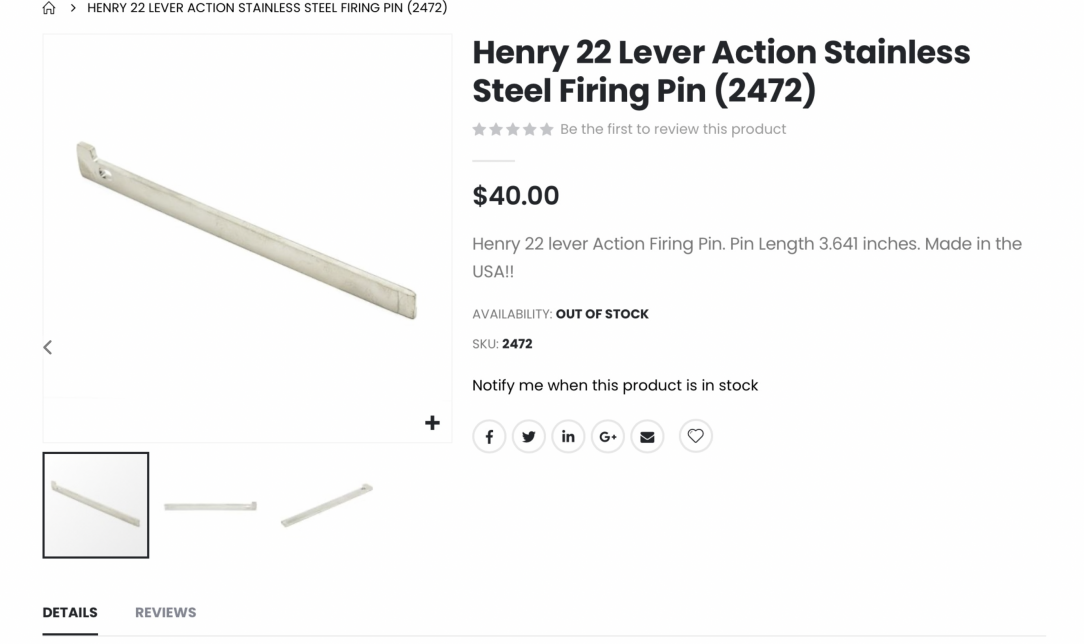Click Be the first to review link

click(x=673, y=129)
